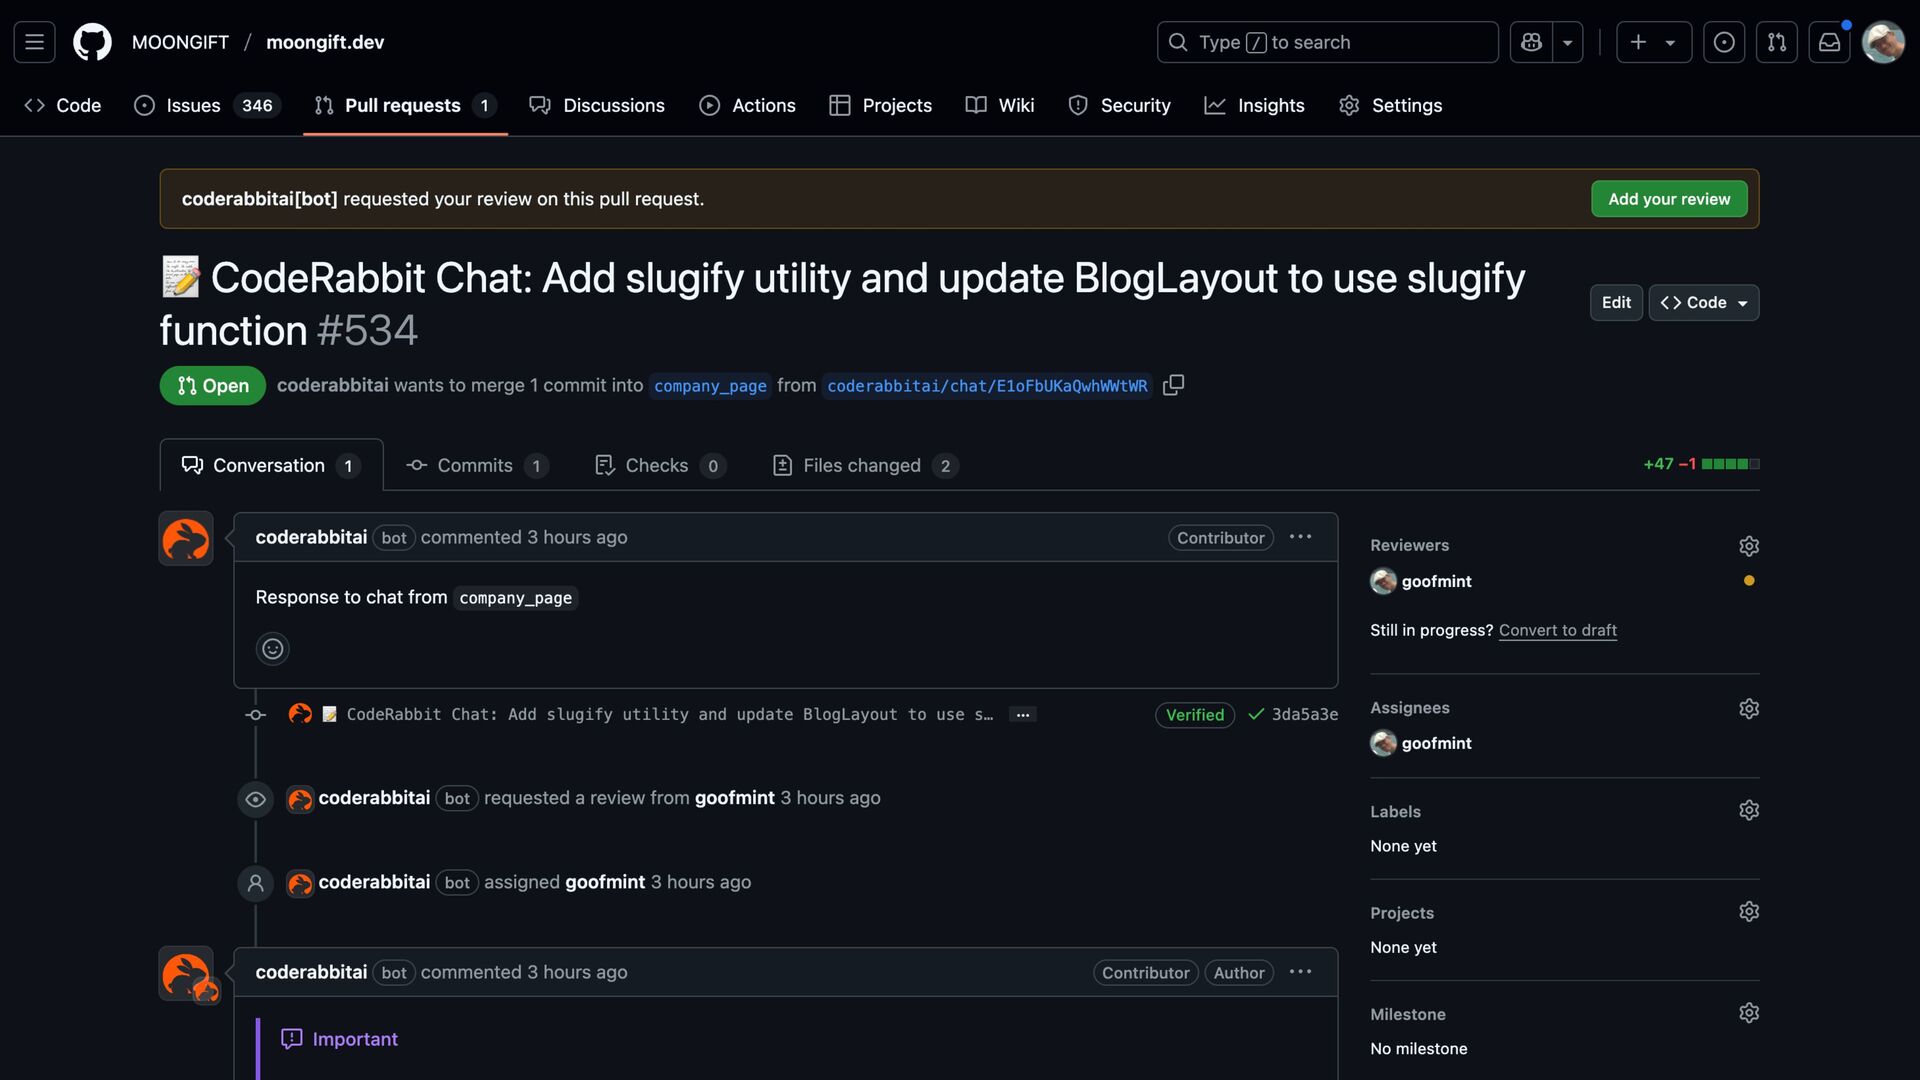Viewport: 1920px width, 1080px height.
Task: Open the hamburger navigation menu
Action: 34,42
